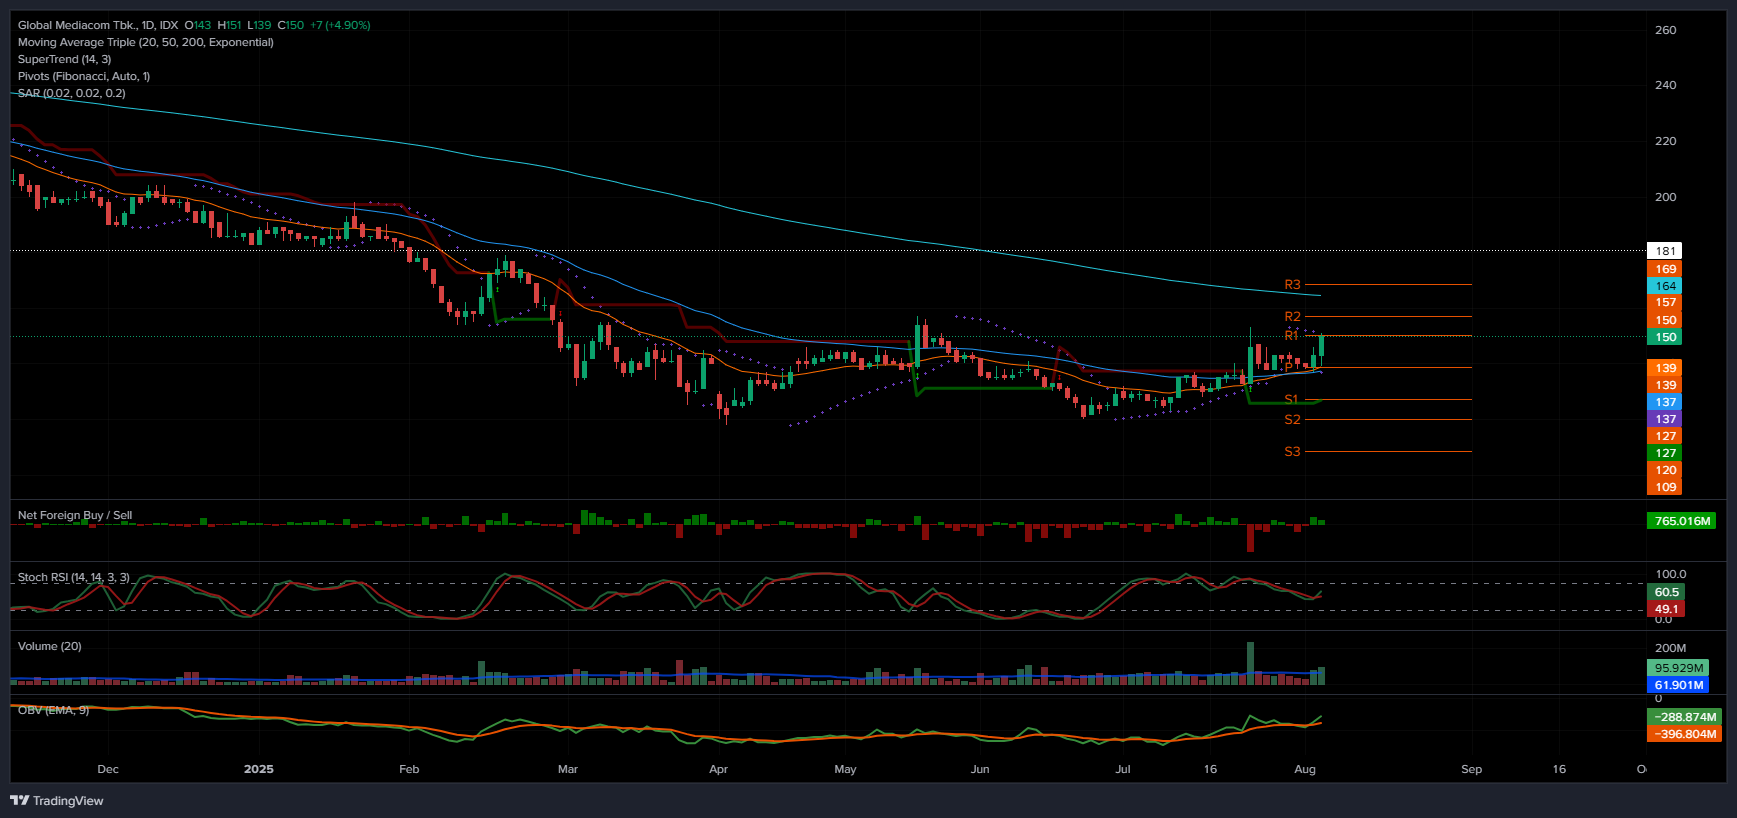Select the Volume (20) pane label

point(50,646)
